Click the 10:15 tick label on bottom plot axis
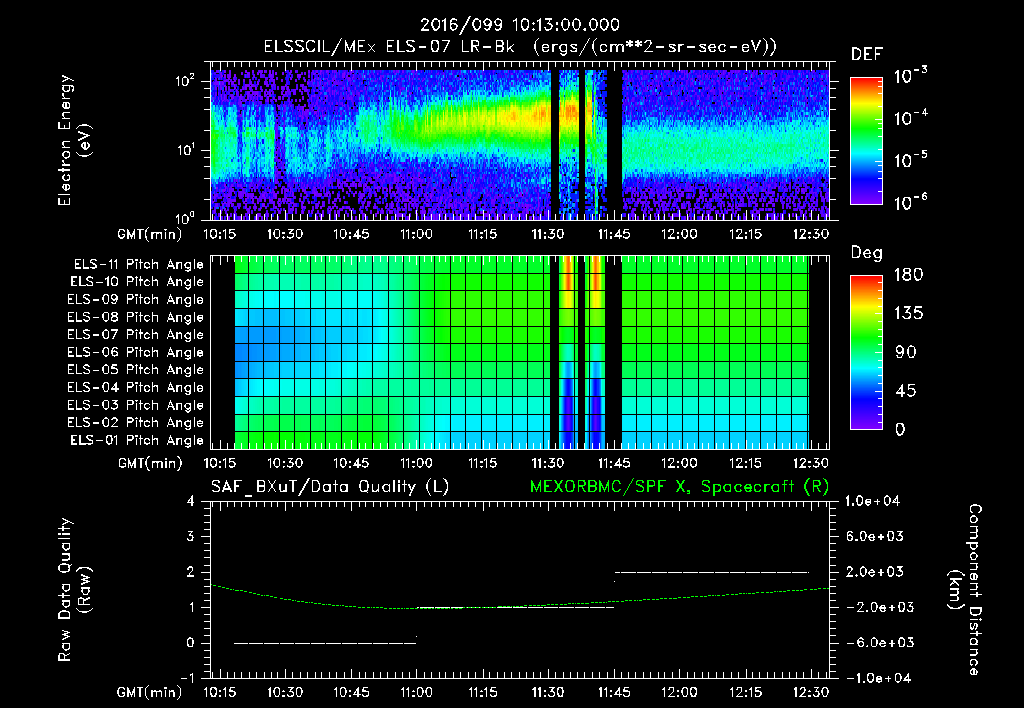This screenshot has width=1024, height=708. pyautogui.click(x=219, y=692)
